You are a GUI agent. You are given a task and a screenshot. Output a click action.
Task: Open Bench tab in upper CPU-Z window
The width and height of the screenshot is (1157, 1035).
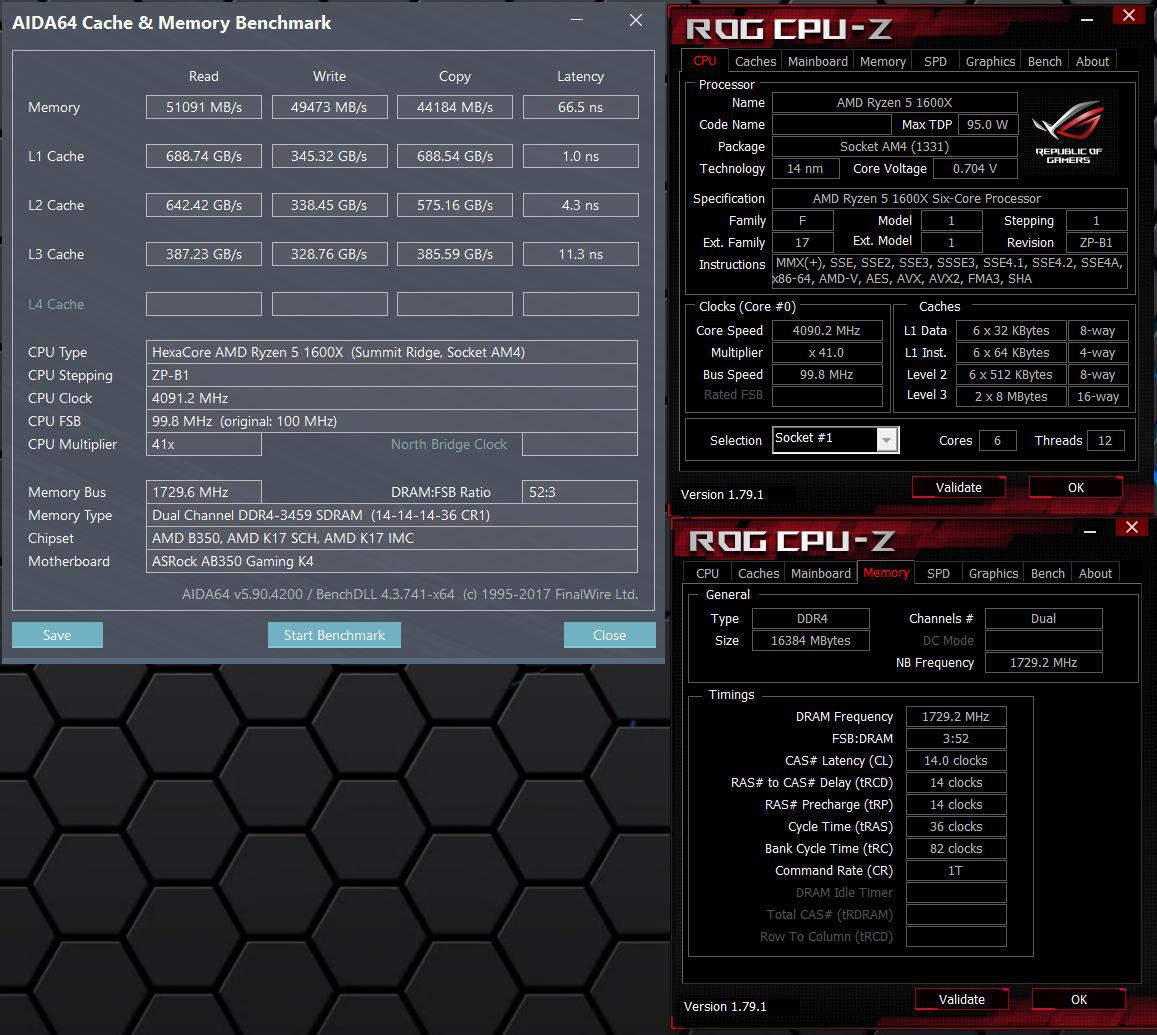pyautogui.click(x=1045, y=61)
